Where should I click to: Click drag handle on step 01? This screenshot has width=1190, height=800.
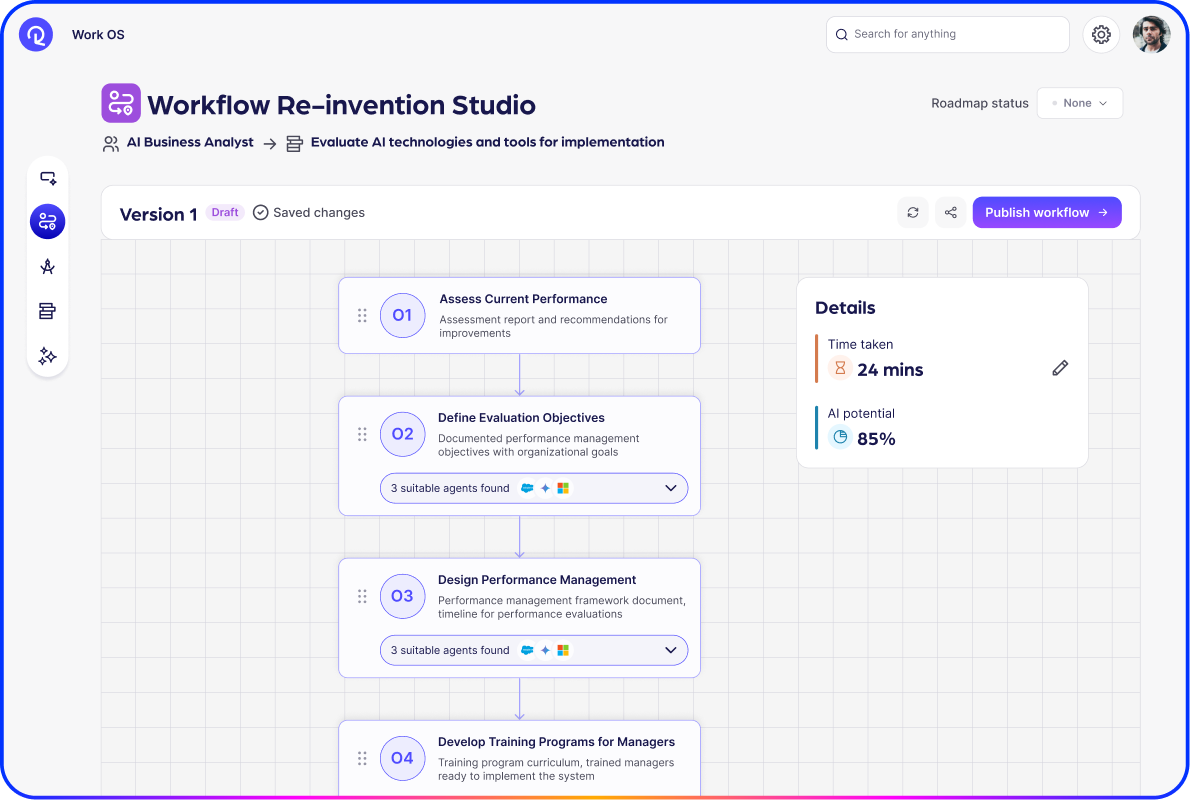[362, 315]
